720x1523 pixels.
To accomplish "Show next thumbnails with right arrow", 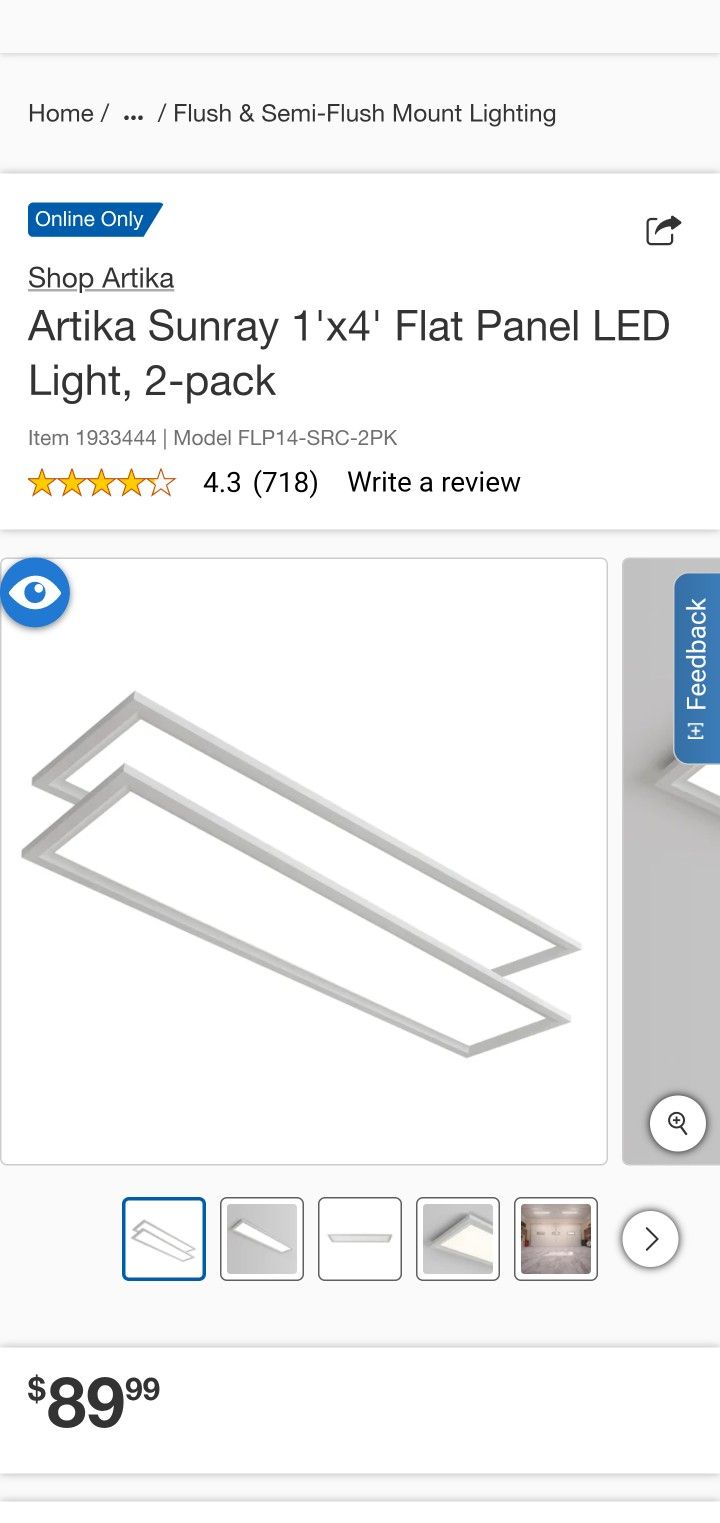I will tap(651, 1239).
